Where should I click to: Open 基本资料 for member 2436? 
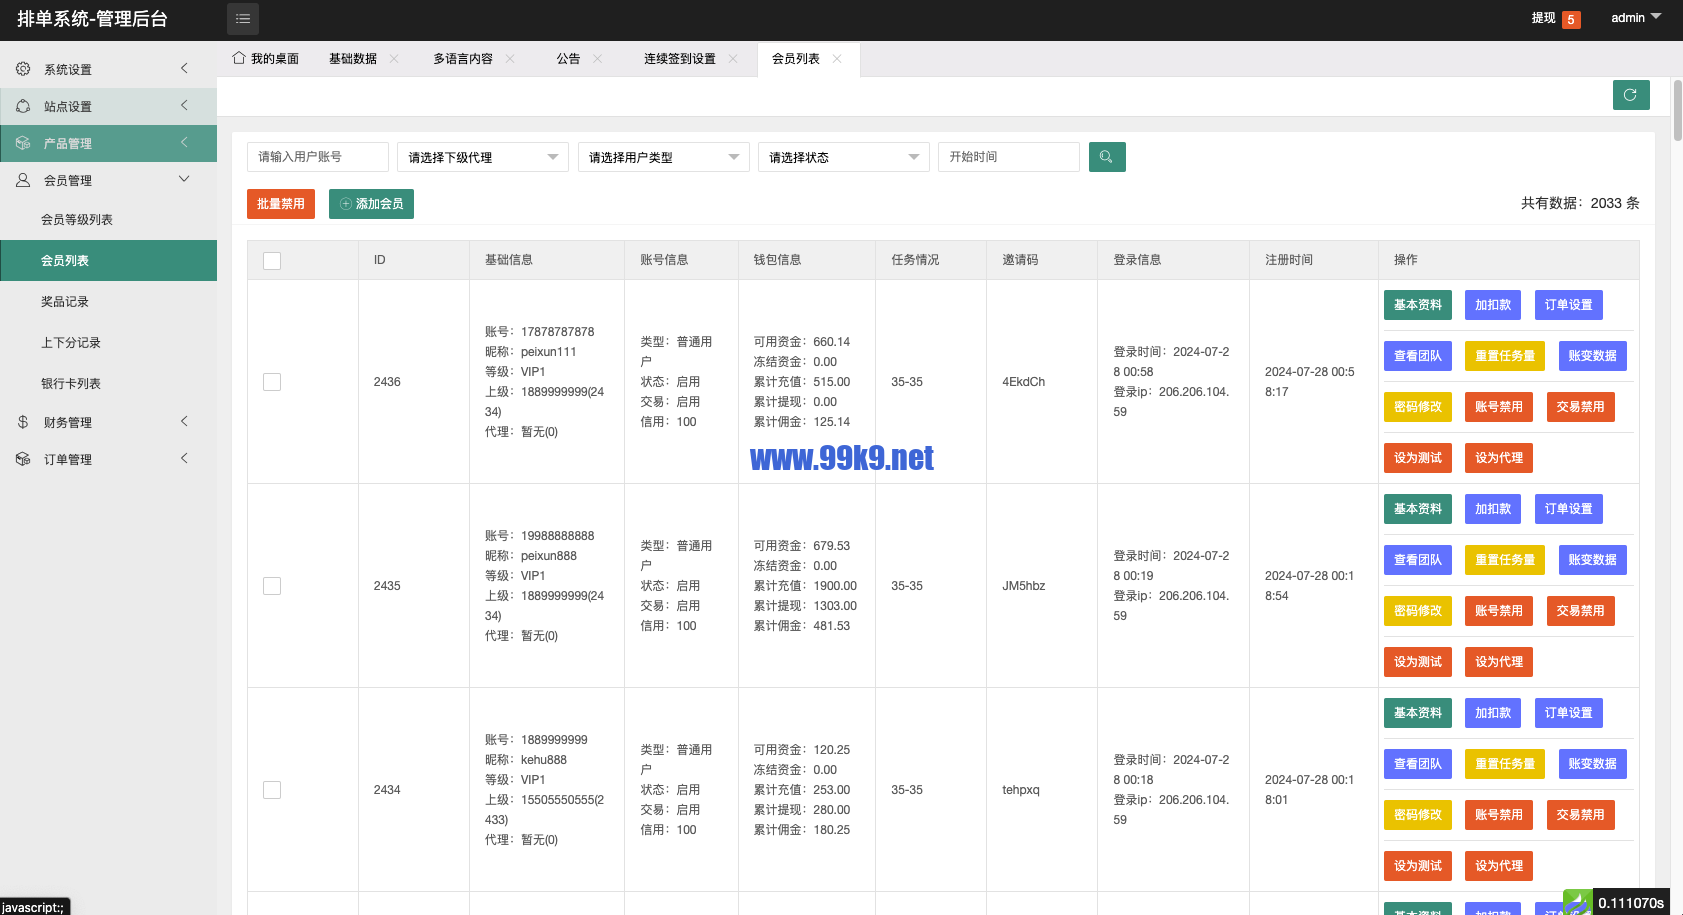click(1418, 305)
